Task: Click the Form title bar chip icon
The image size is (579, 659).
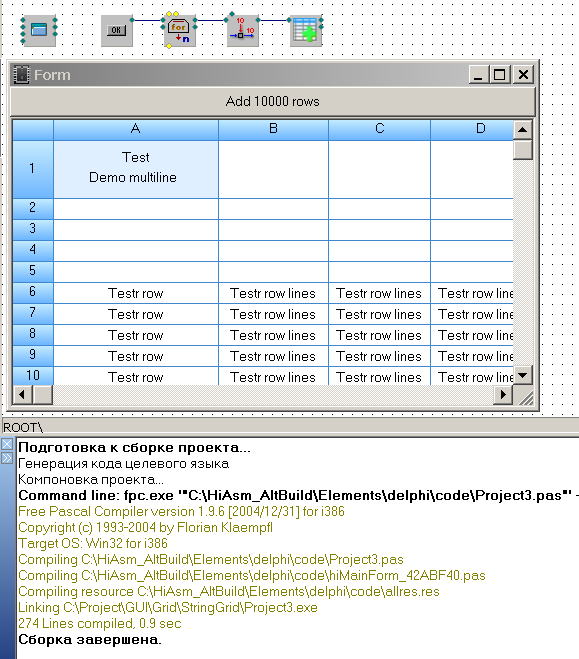Action: 21,75
